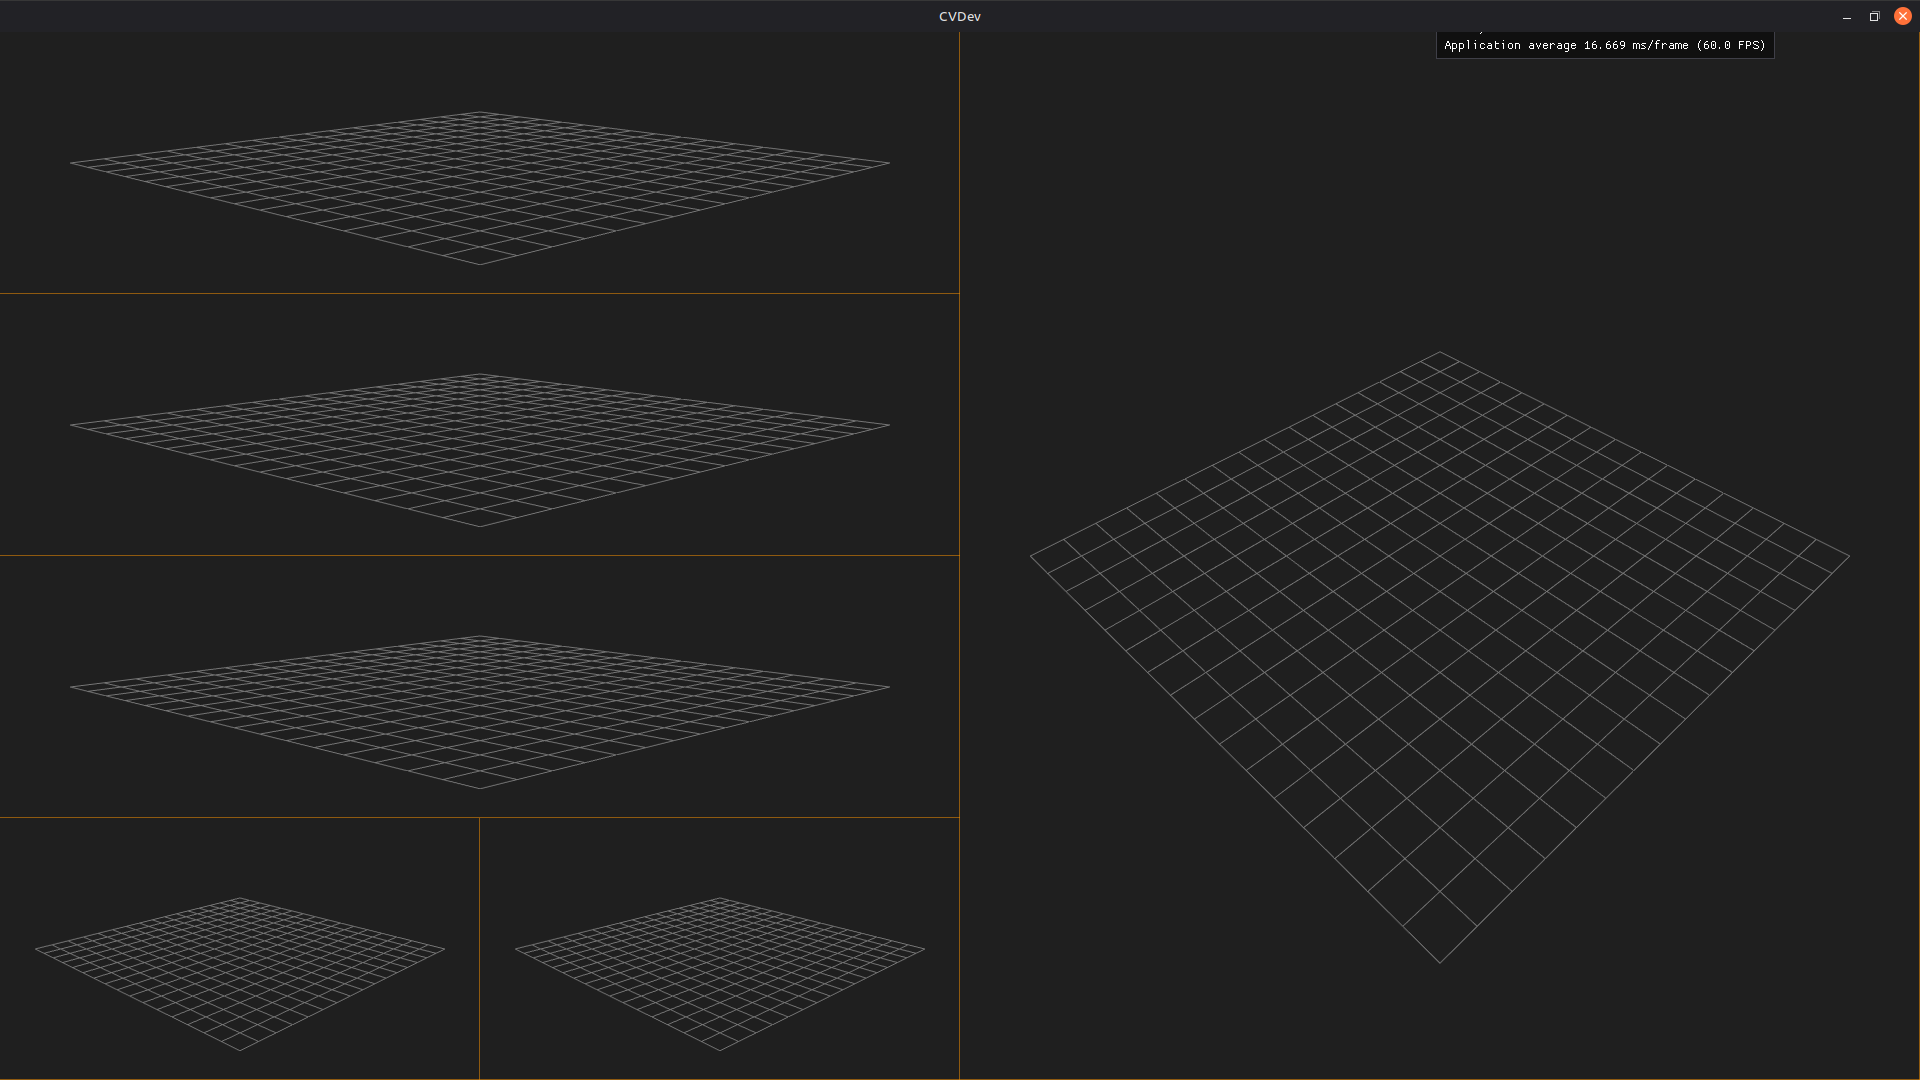Close the CVDev application window
Image resolution: width=1920 pixels, height=1080 pixels.
(1902, 17)
